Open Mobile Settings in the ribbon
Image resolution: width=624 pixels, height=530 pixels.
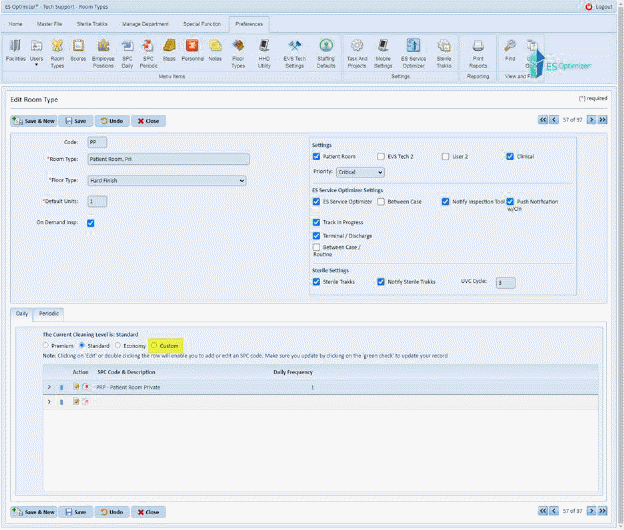(383, 54)
